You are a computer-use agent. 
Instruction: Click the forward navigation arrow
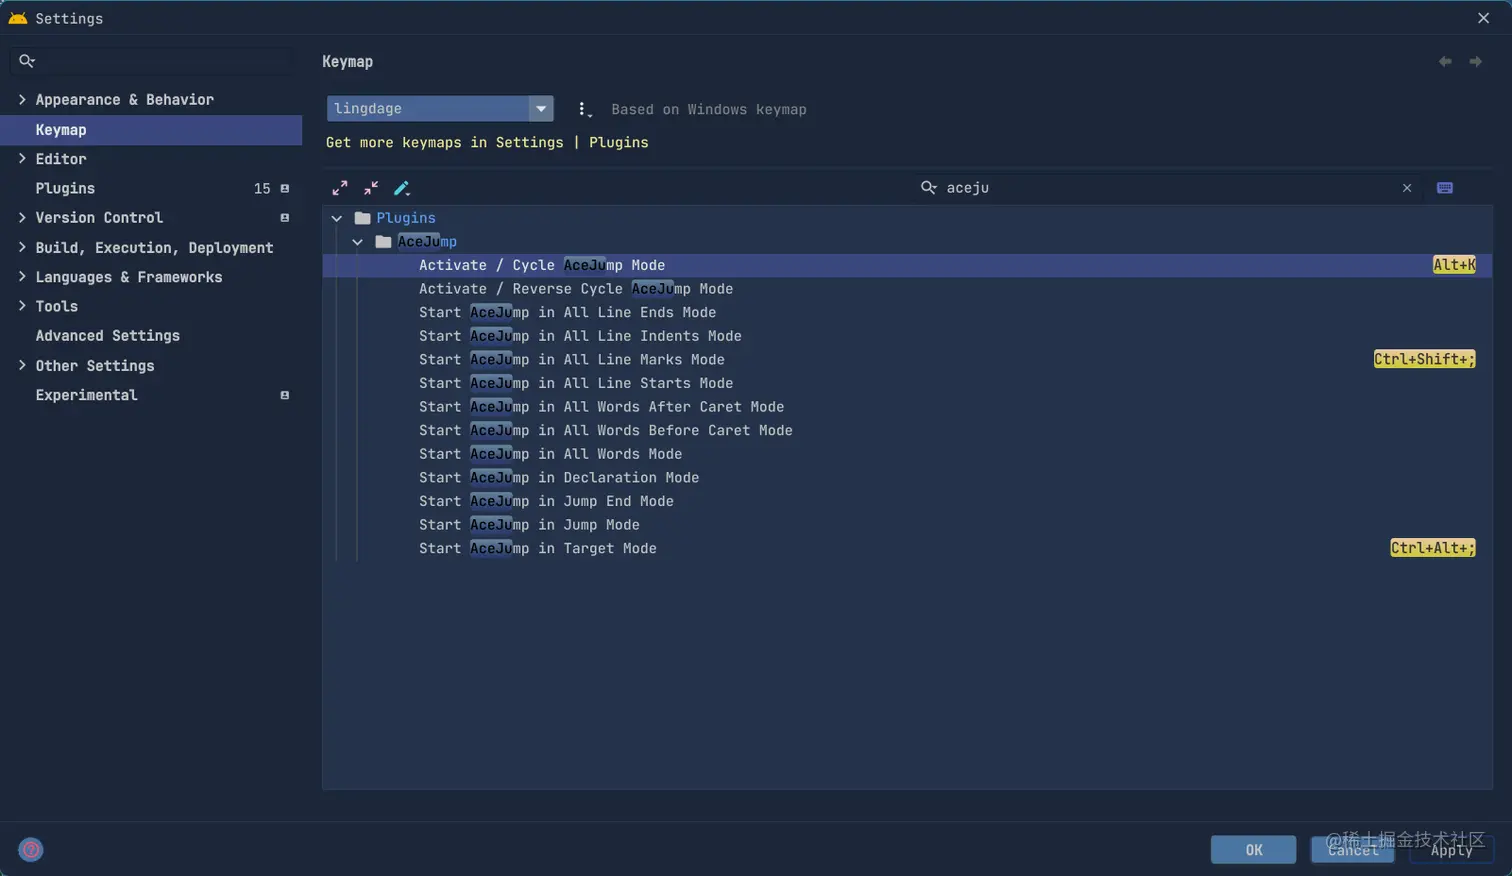[x=1475, y=62]
